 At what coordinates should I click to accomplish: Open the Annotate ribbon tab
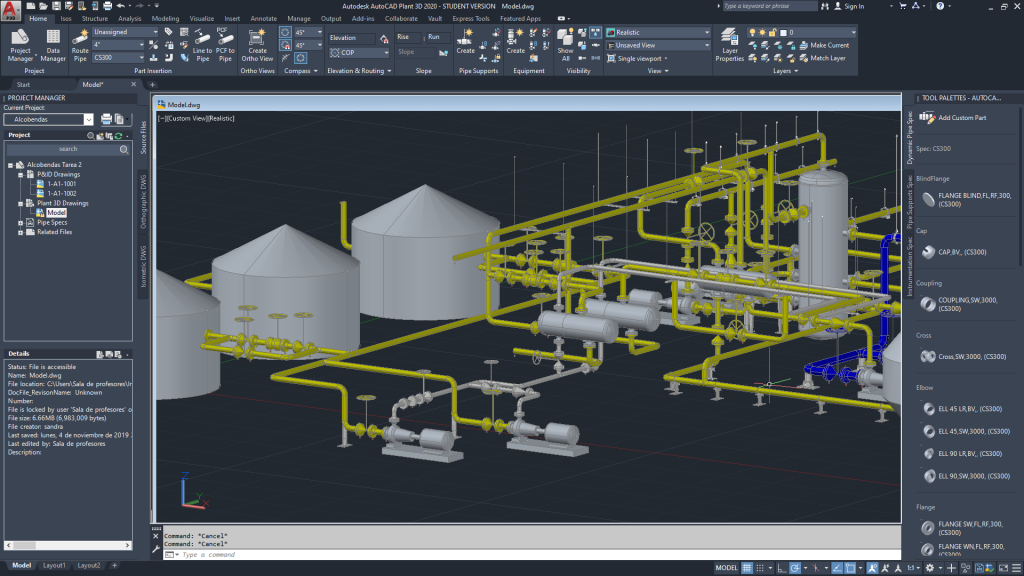point(263,18)
